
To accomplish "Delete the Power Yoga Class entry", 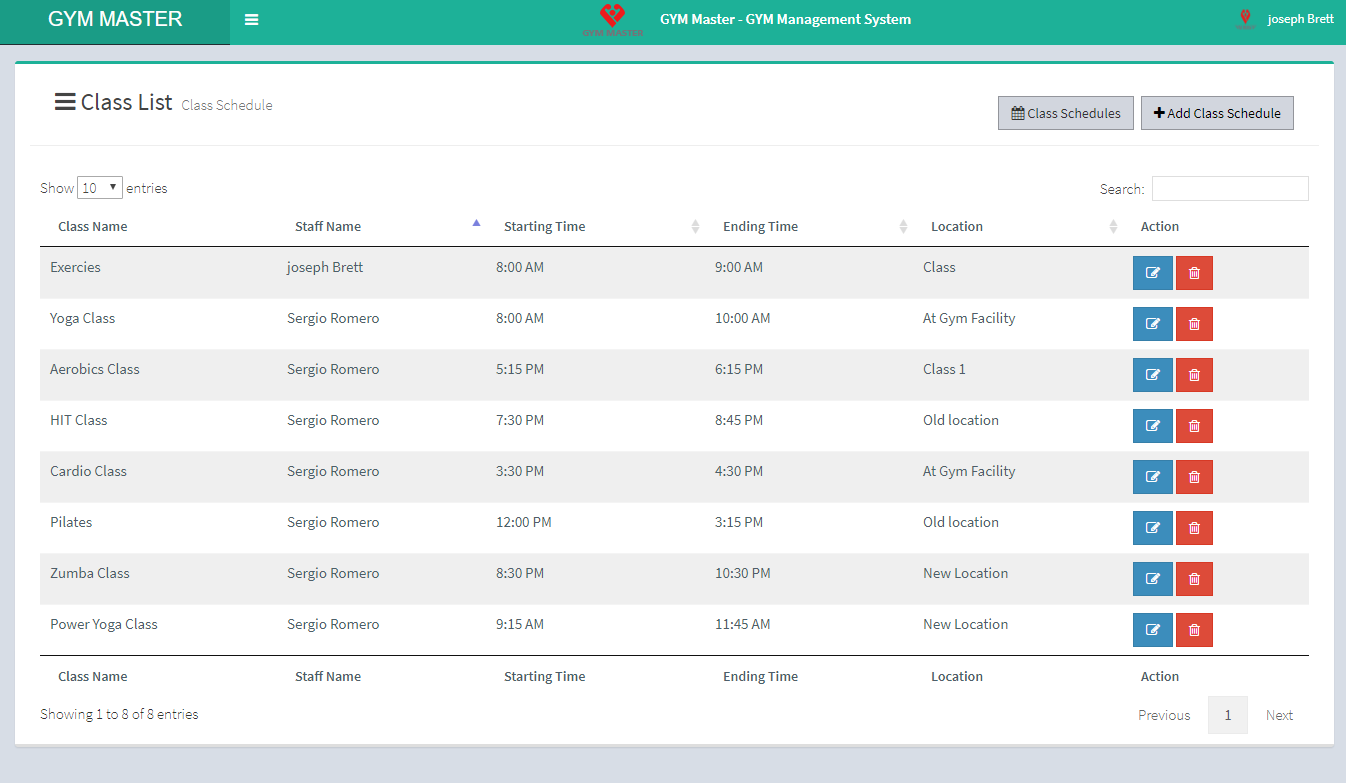I will 1194,630.
